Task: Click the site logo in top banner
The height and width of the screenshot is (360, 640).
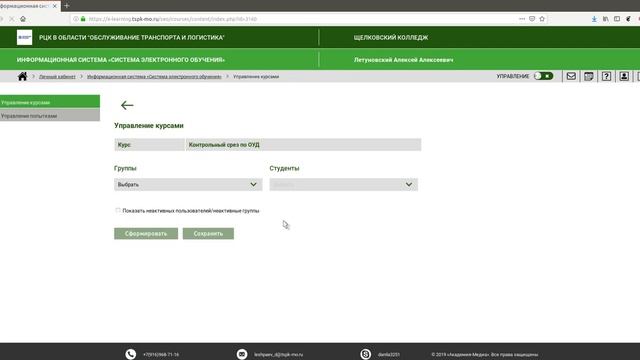Action: [24, 38]
